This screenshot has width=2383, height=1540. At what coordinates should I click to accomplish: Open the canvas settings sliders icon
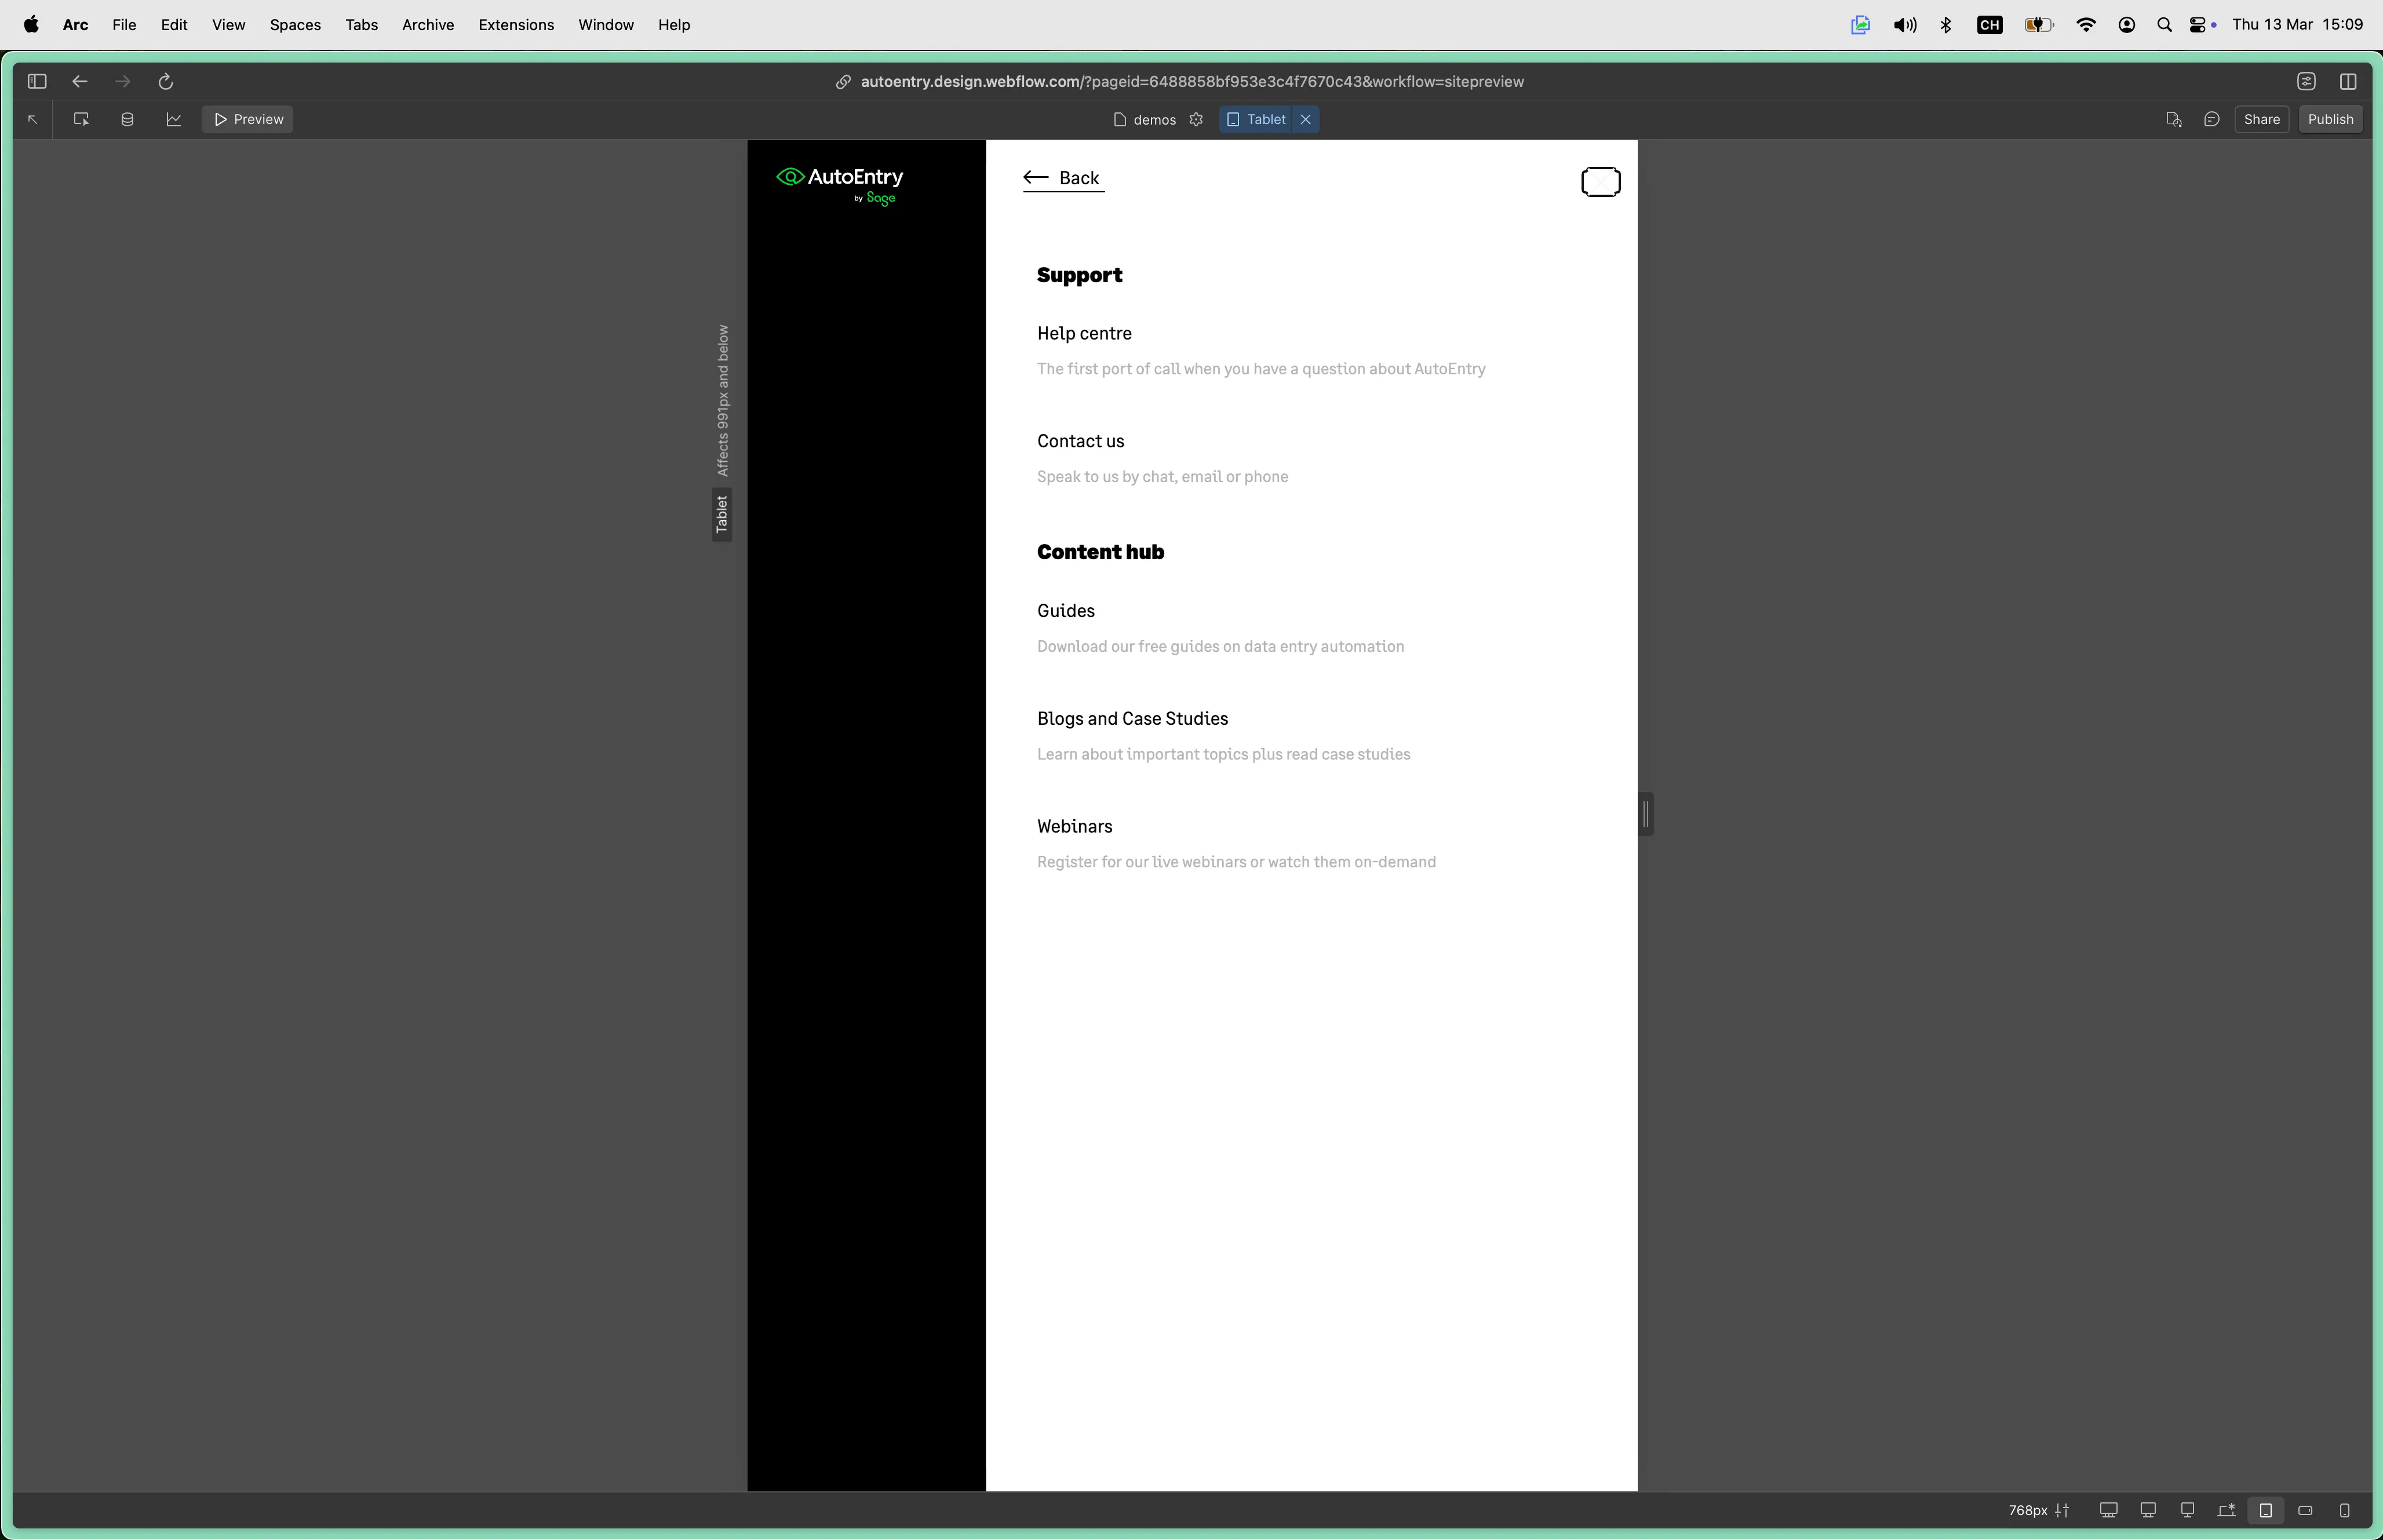tap(2062, 1511)
